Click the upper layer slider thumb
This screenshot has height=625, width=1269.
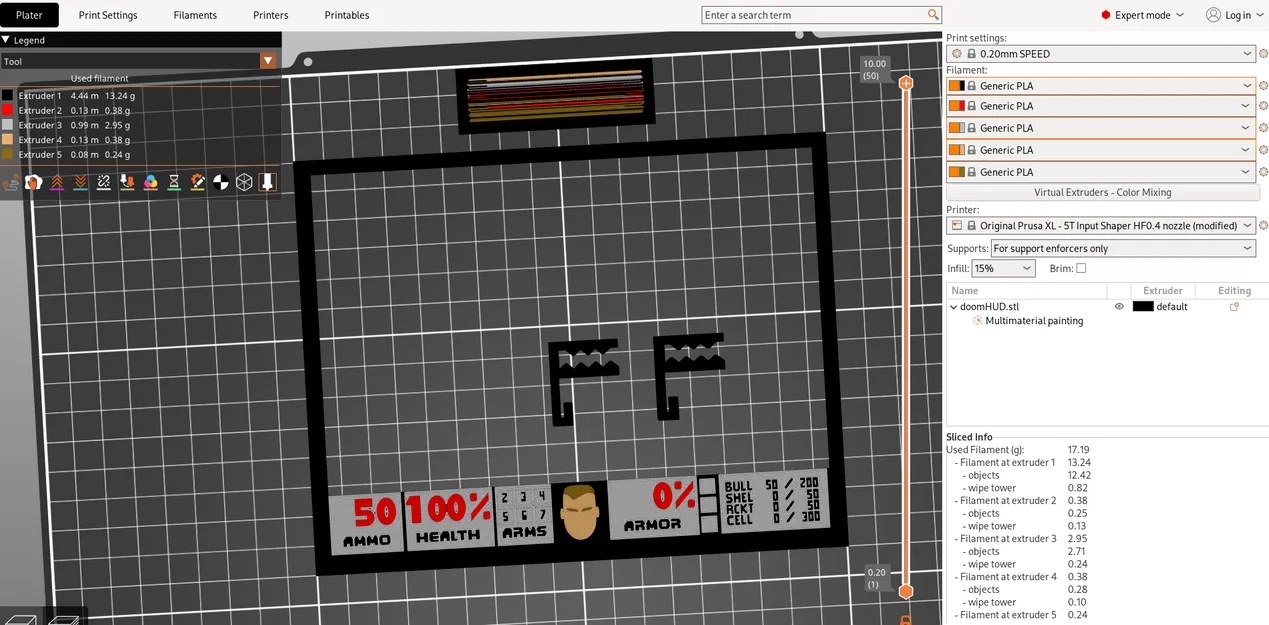906,83
